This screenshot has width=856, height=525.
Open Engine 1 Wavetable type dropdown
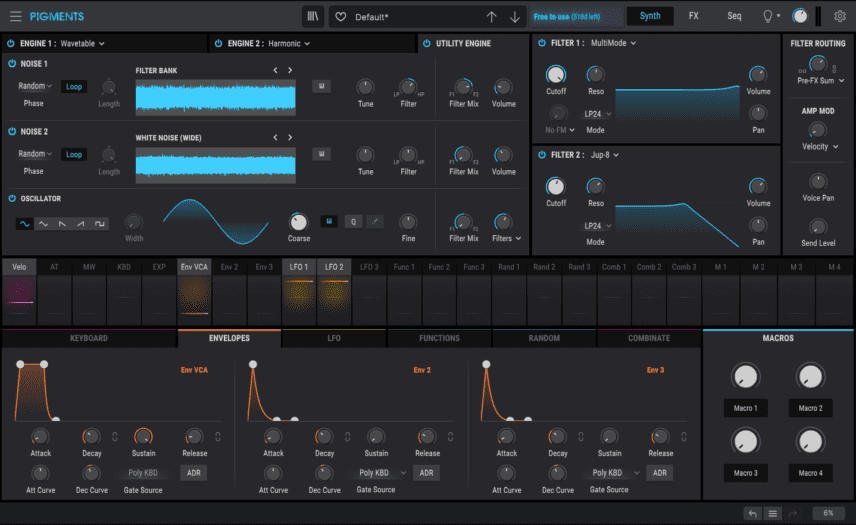coord(82,43)
